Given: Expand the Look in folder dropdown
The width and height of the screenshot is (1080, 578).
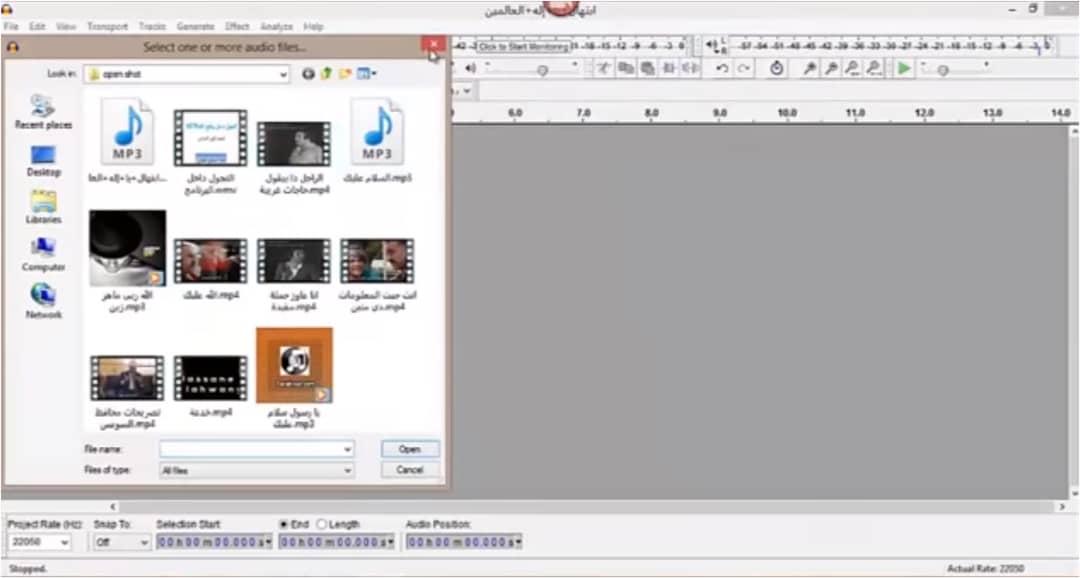Looking at the screenshot, I should click(283, 74).
